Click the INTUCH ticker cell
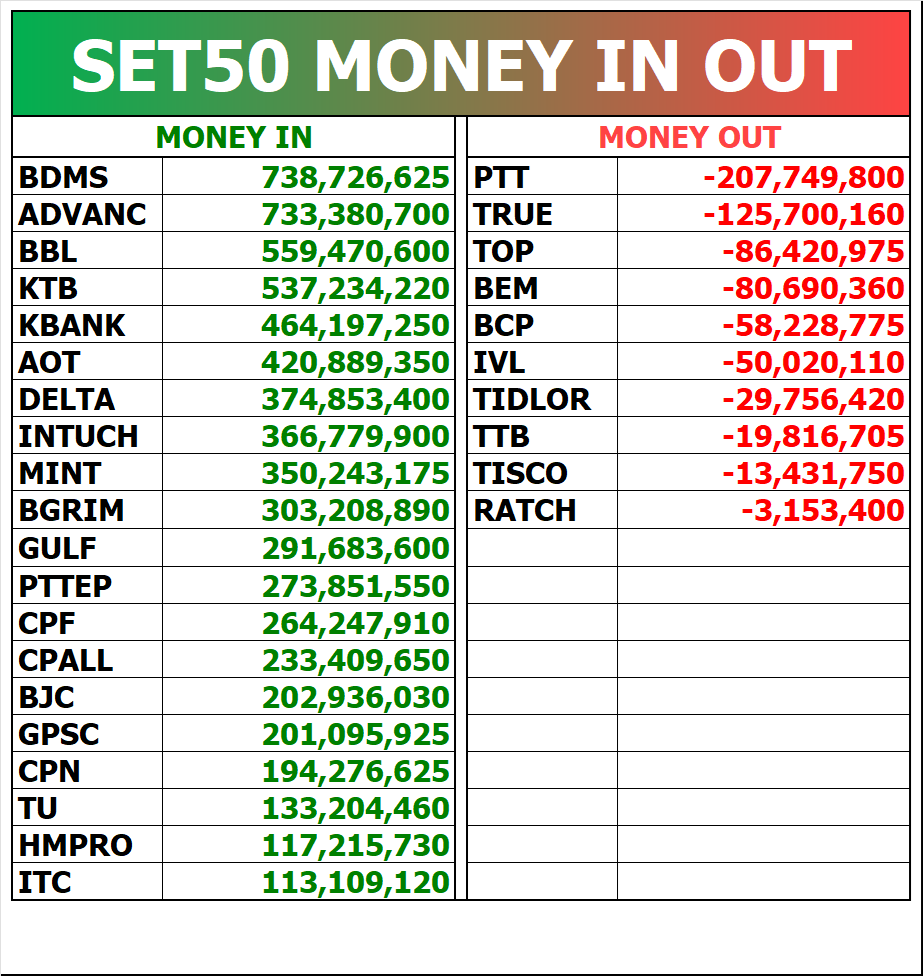 coord(88,436)
